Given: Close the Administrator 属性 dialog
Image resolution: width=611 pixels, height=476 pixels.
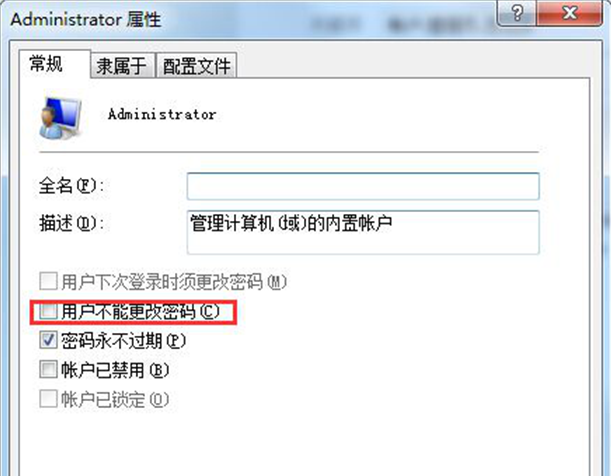Looking at the screenshot, I should pyautogui.click(x=569, y=13).
